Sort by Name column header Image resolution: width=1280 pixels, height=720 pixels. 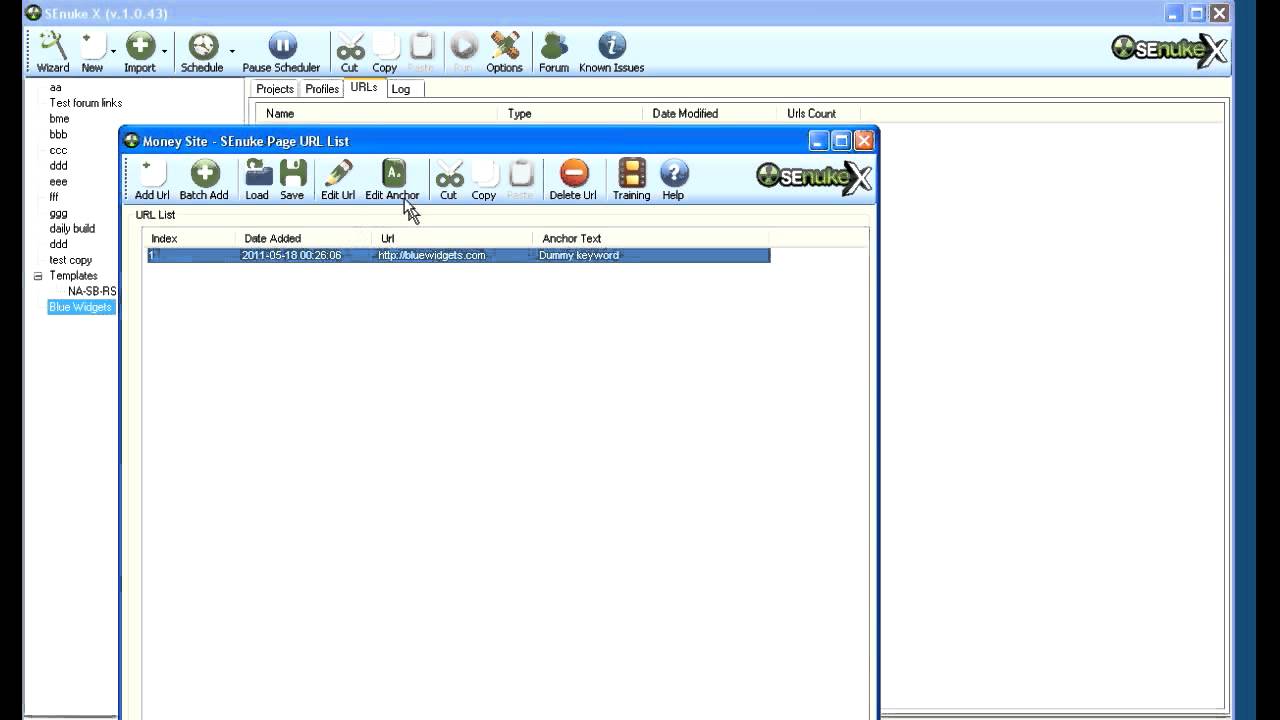point(376,114)
